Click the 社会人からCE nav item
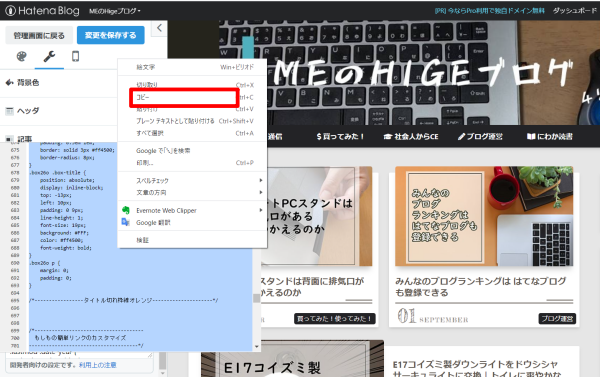 [411, 136]
